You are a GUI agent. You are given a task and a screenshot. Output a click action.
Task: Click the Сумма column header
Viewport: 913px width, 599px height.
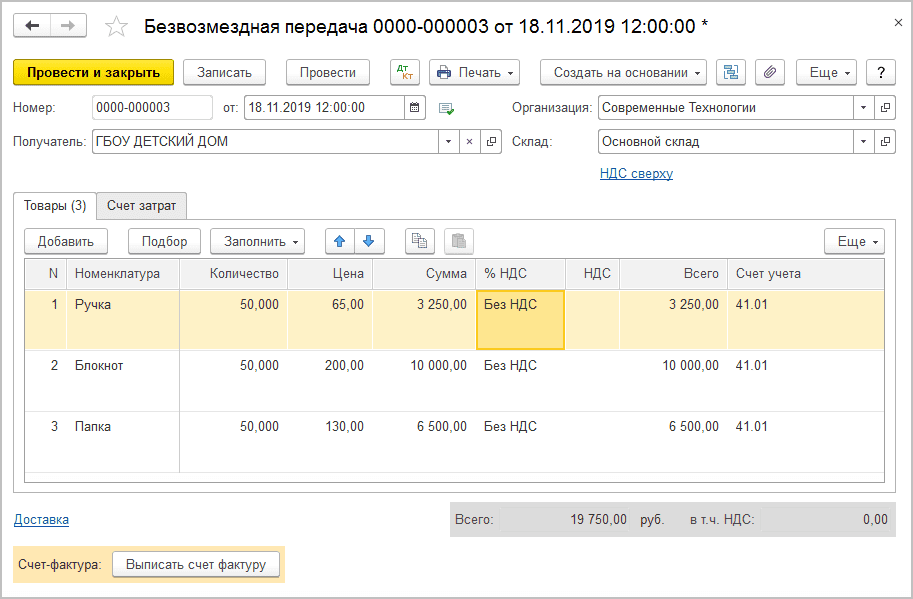click(x=424, y=274)
